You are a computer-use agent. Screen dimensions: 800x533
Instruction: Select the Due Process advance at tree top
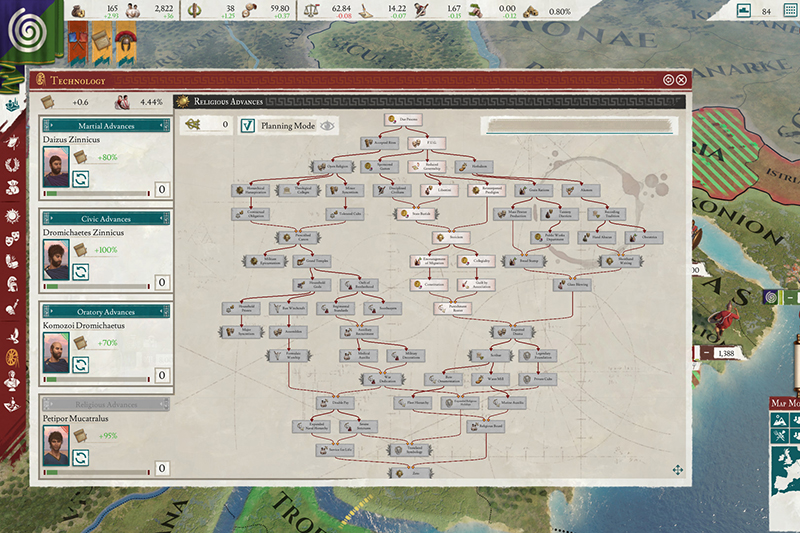(403, 119)
